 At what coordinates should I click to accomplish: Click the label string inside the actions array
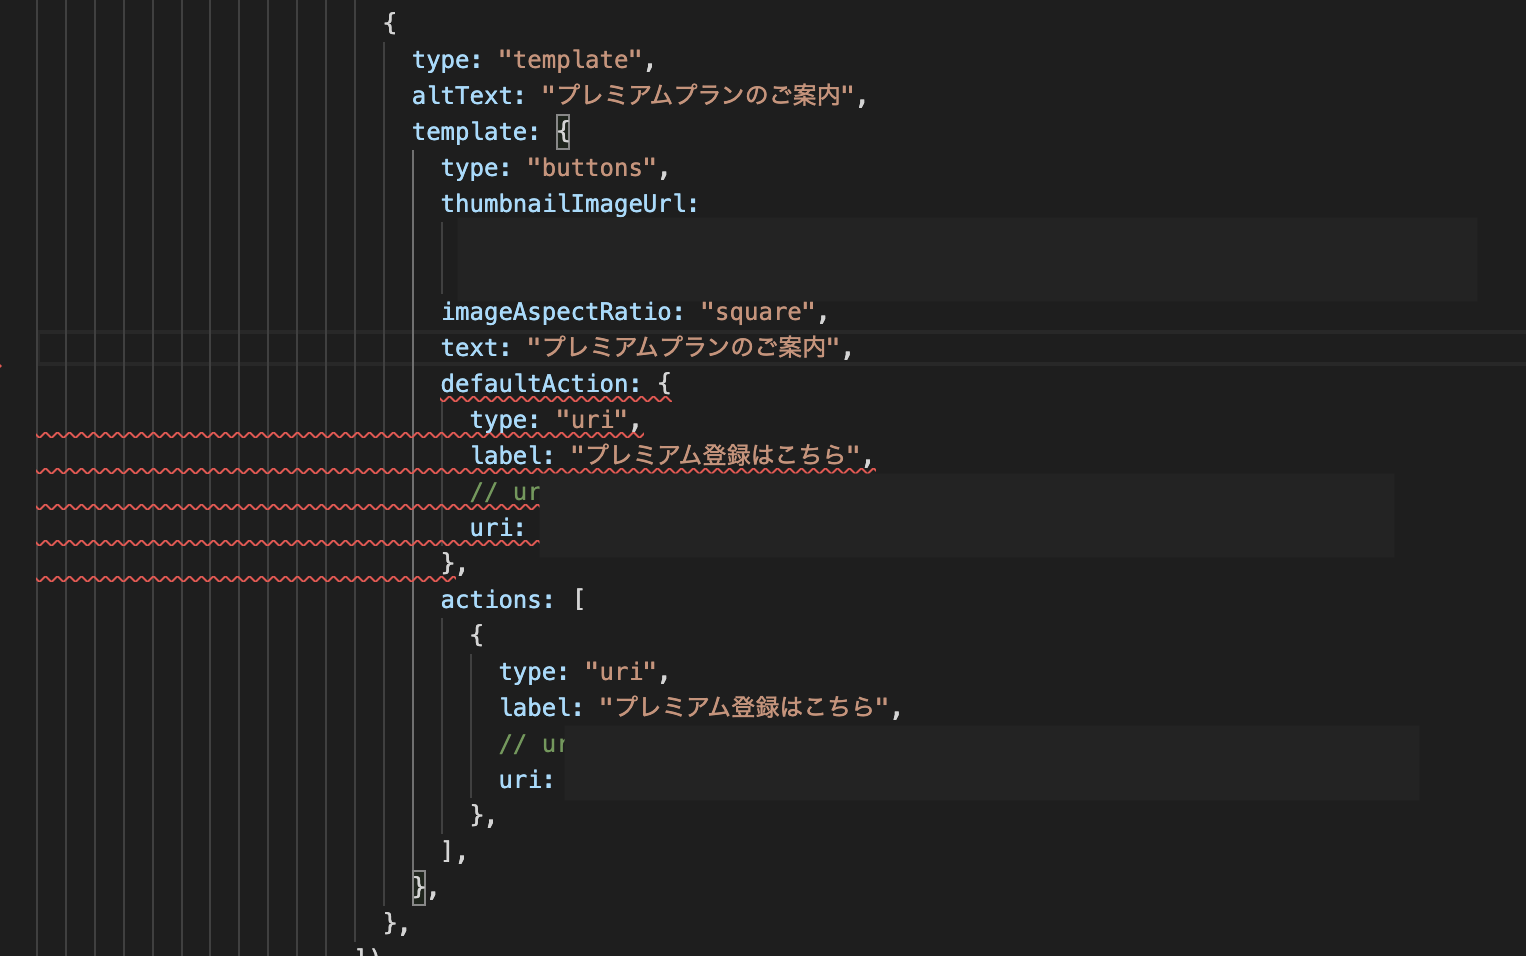coord(748,707)
